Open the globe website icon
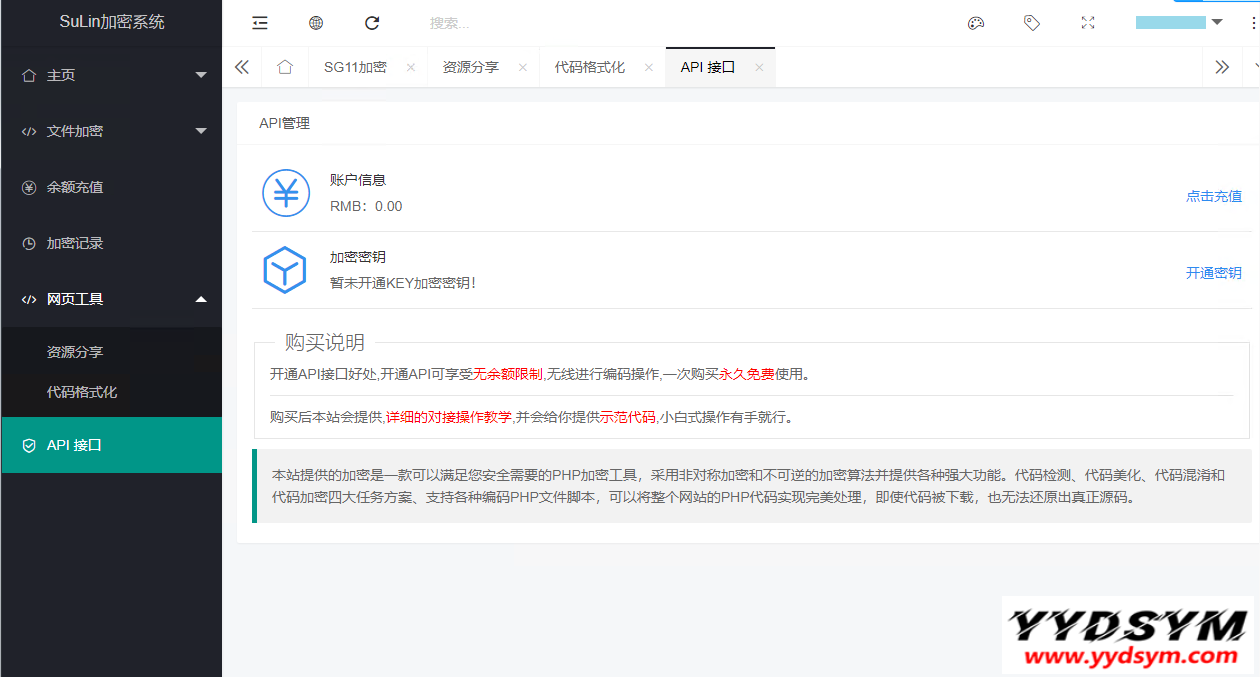The height and width of the screenshot is (677, 1260). 316,23
